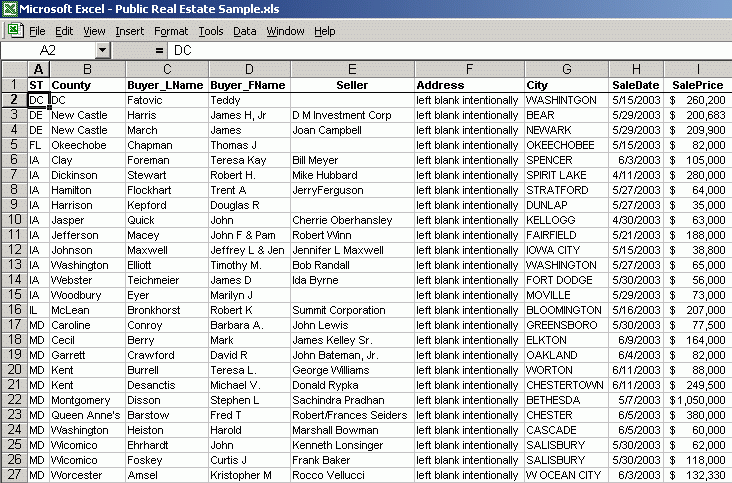Click the CHESTERTOWN city cell
The width and height of the screenshot is (732, 483).
pyautogui.click(x=567, y=385)
